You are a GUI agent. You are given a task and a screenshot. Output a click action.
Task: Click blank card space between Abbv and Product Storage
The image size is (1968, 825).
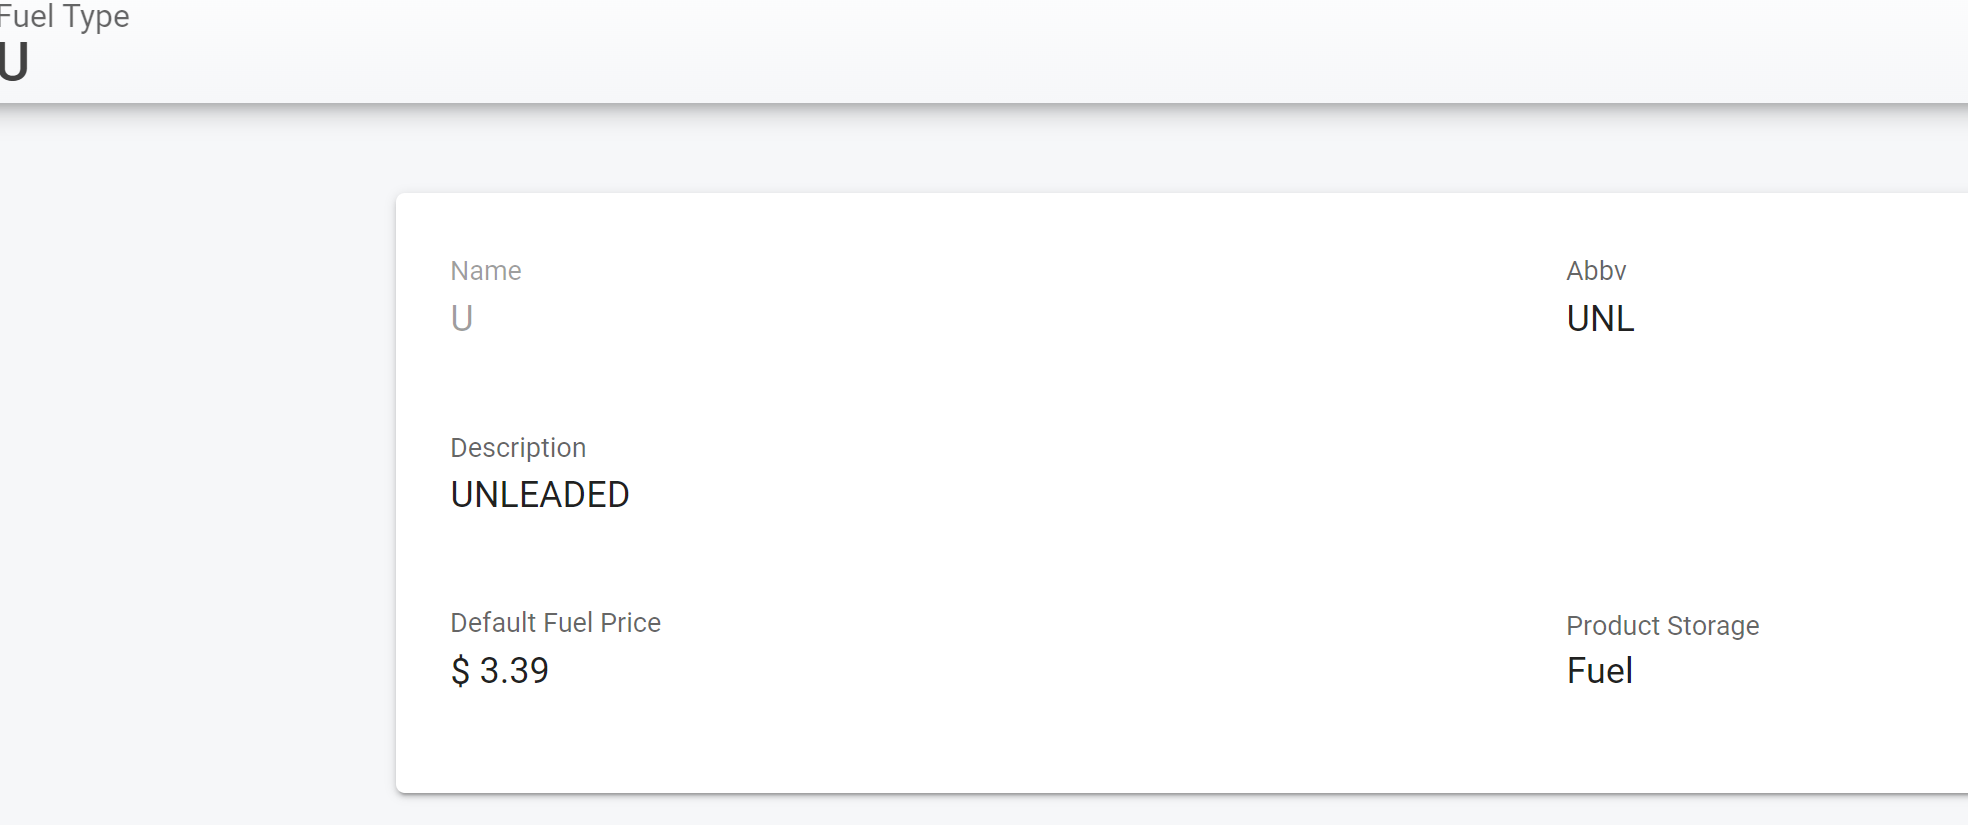click(x=1700, y=470)
